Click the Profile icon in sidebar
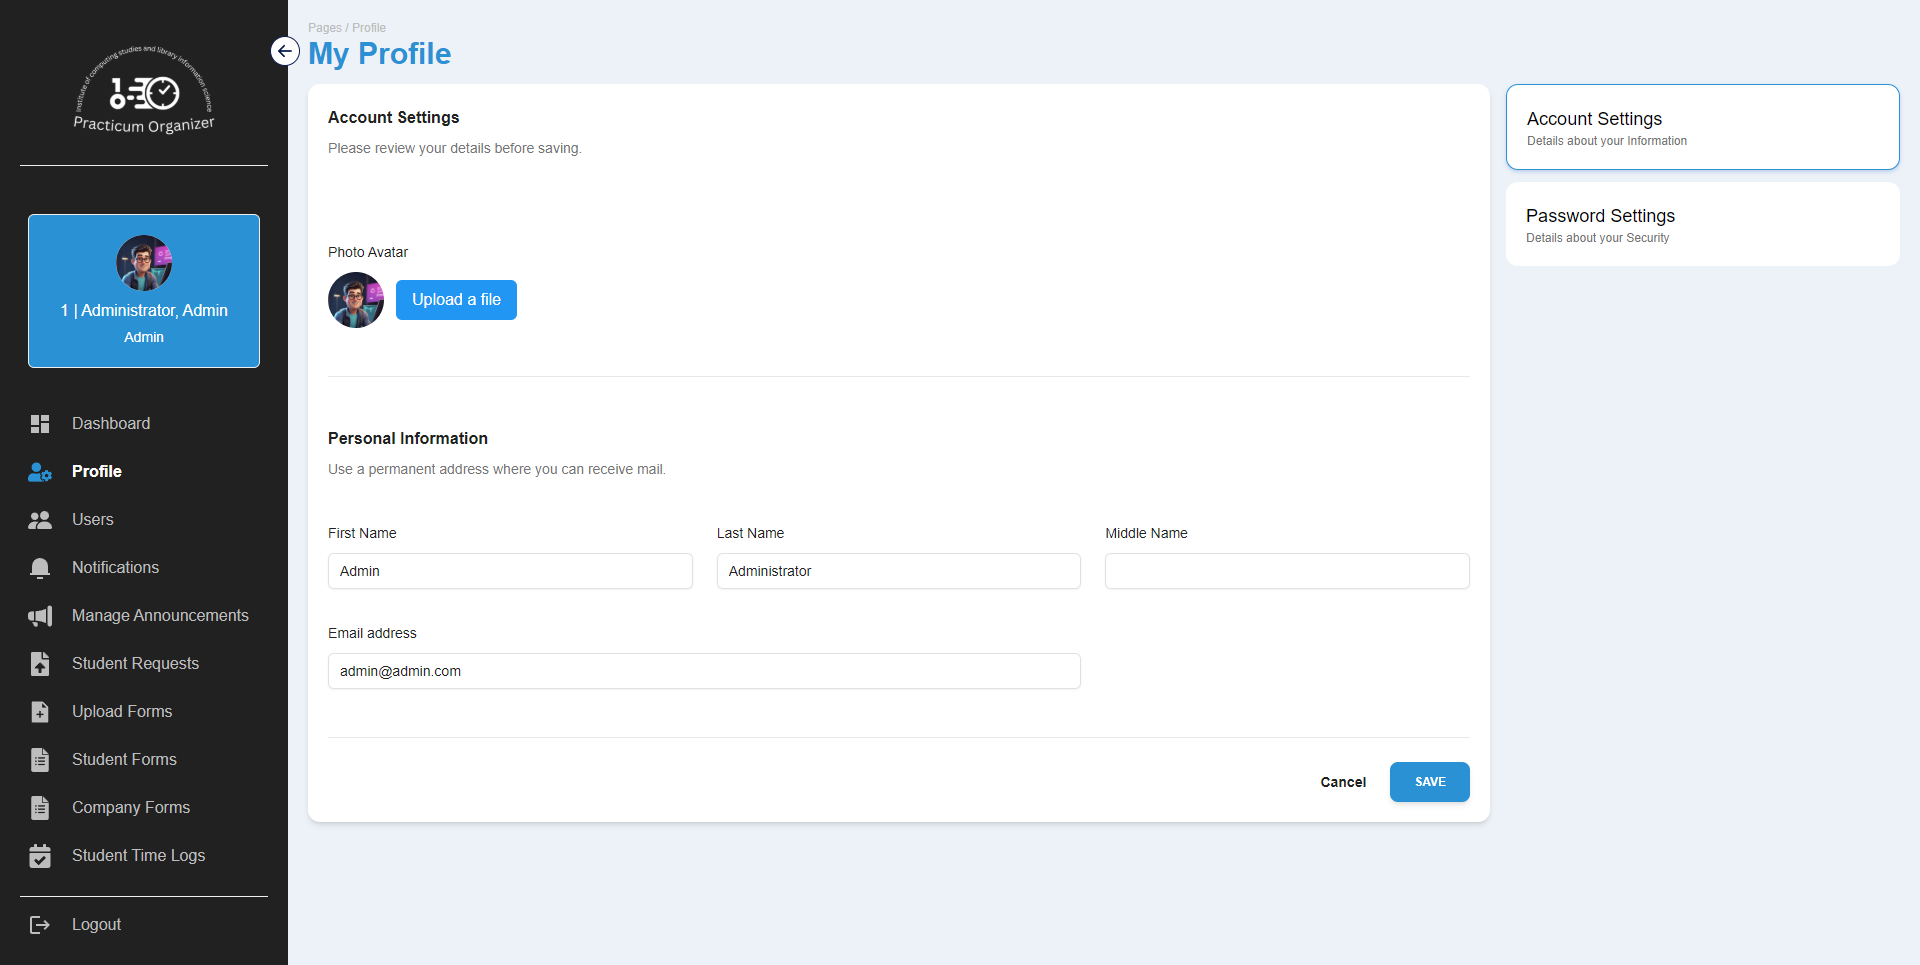This screenshot has height=965, width=1920. (x=38, y=471)
